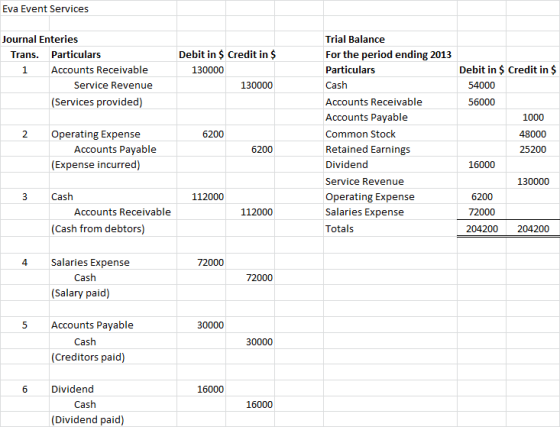Select the Accounts Payable credit value 1000
Image resolution: width=560 pixels, height=427 pixels.
[533, 117]
